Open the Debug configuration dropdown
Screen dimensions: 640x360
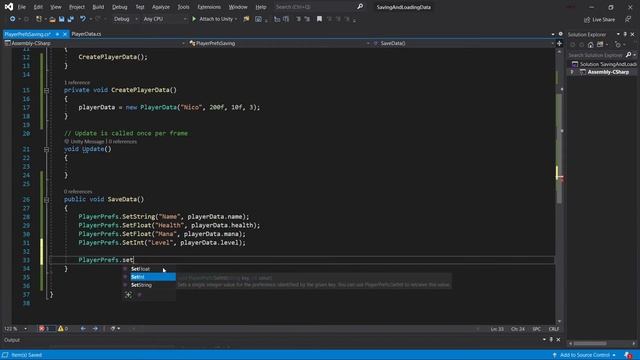(125, 19)
